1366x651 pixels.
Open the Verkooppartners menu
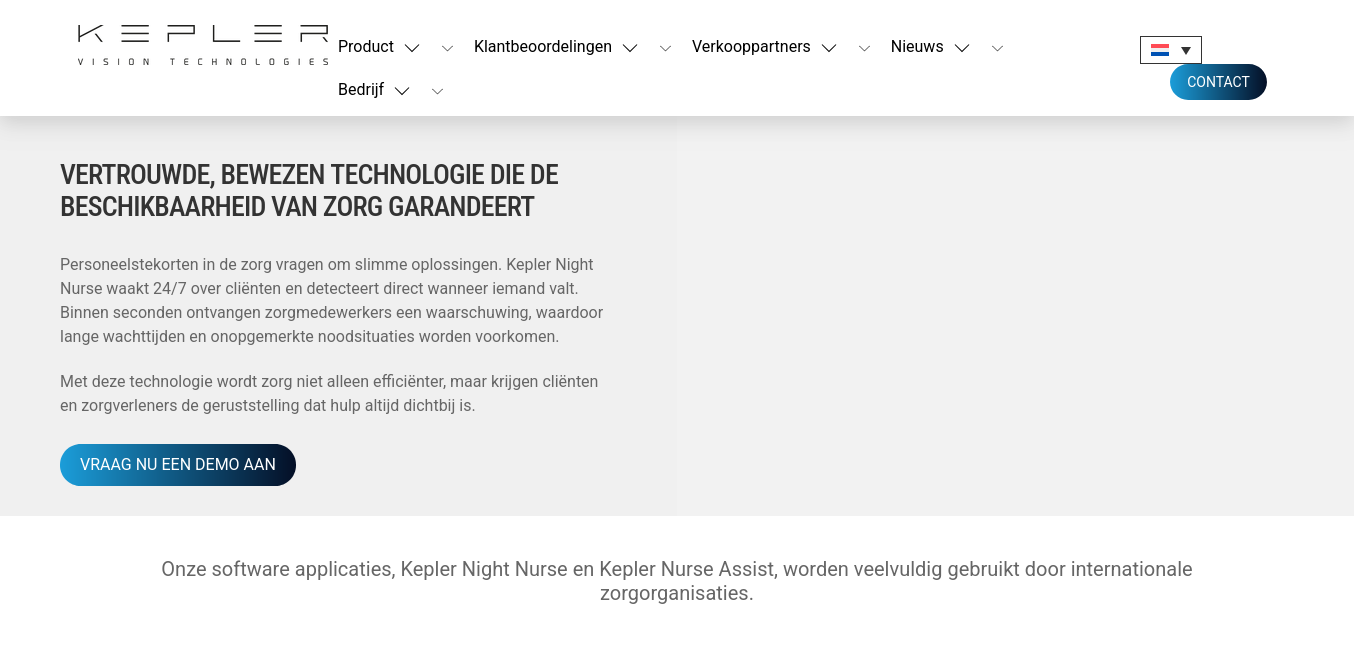[751, 47]
